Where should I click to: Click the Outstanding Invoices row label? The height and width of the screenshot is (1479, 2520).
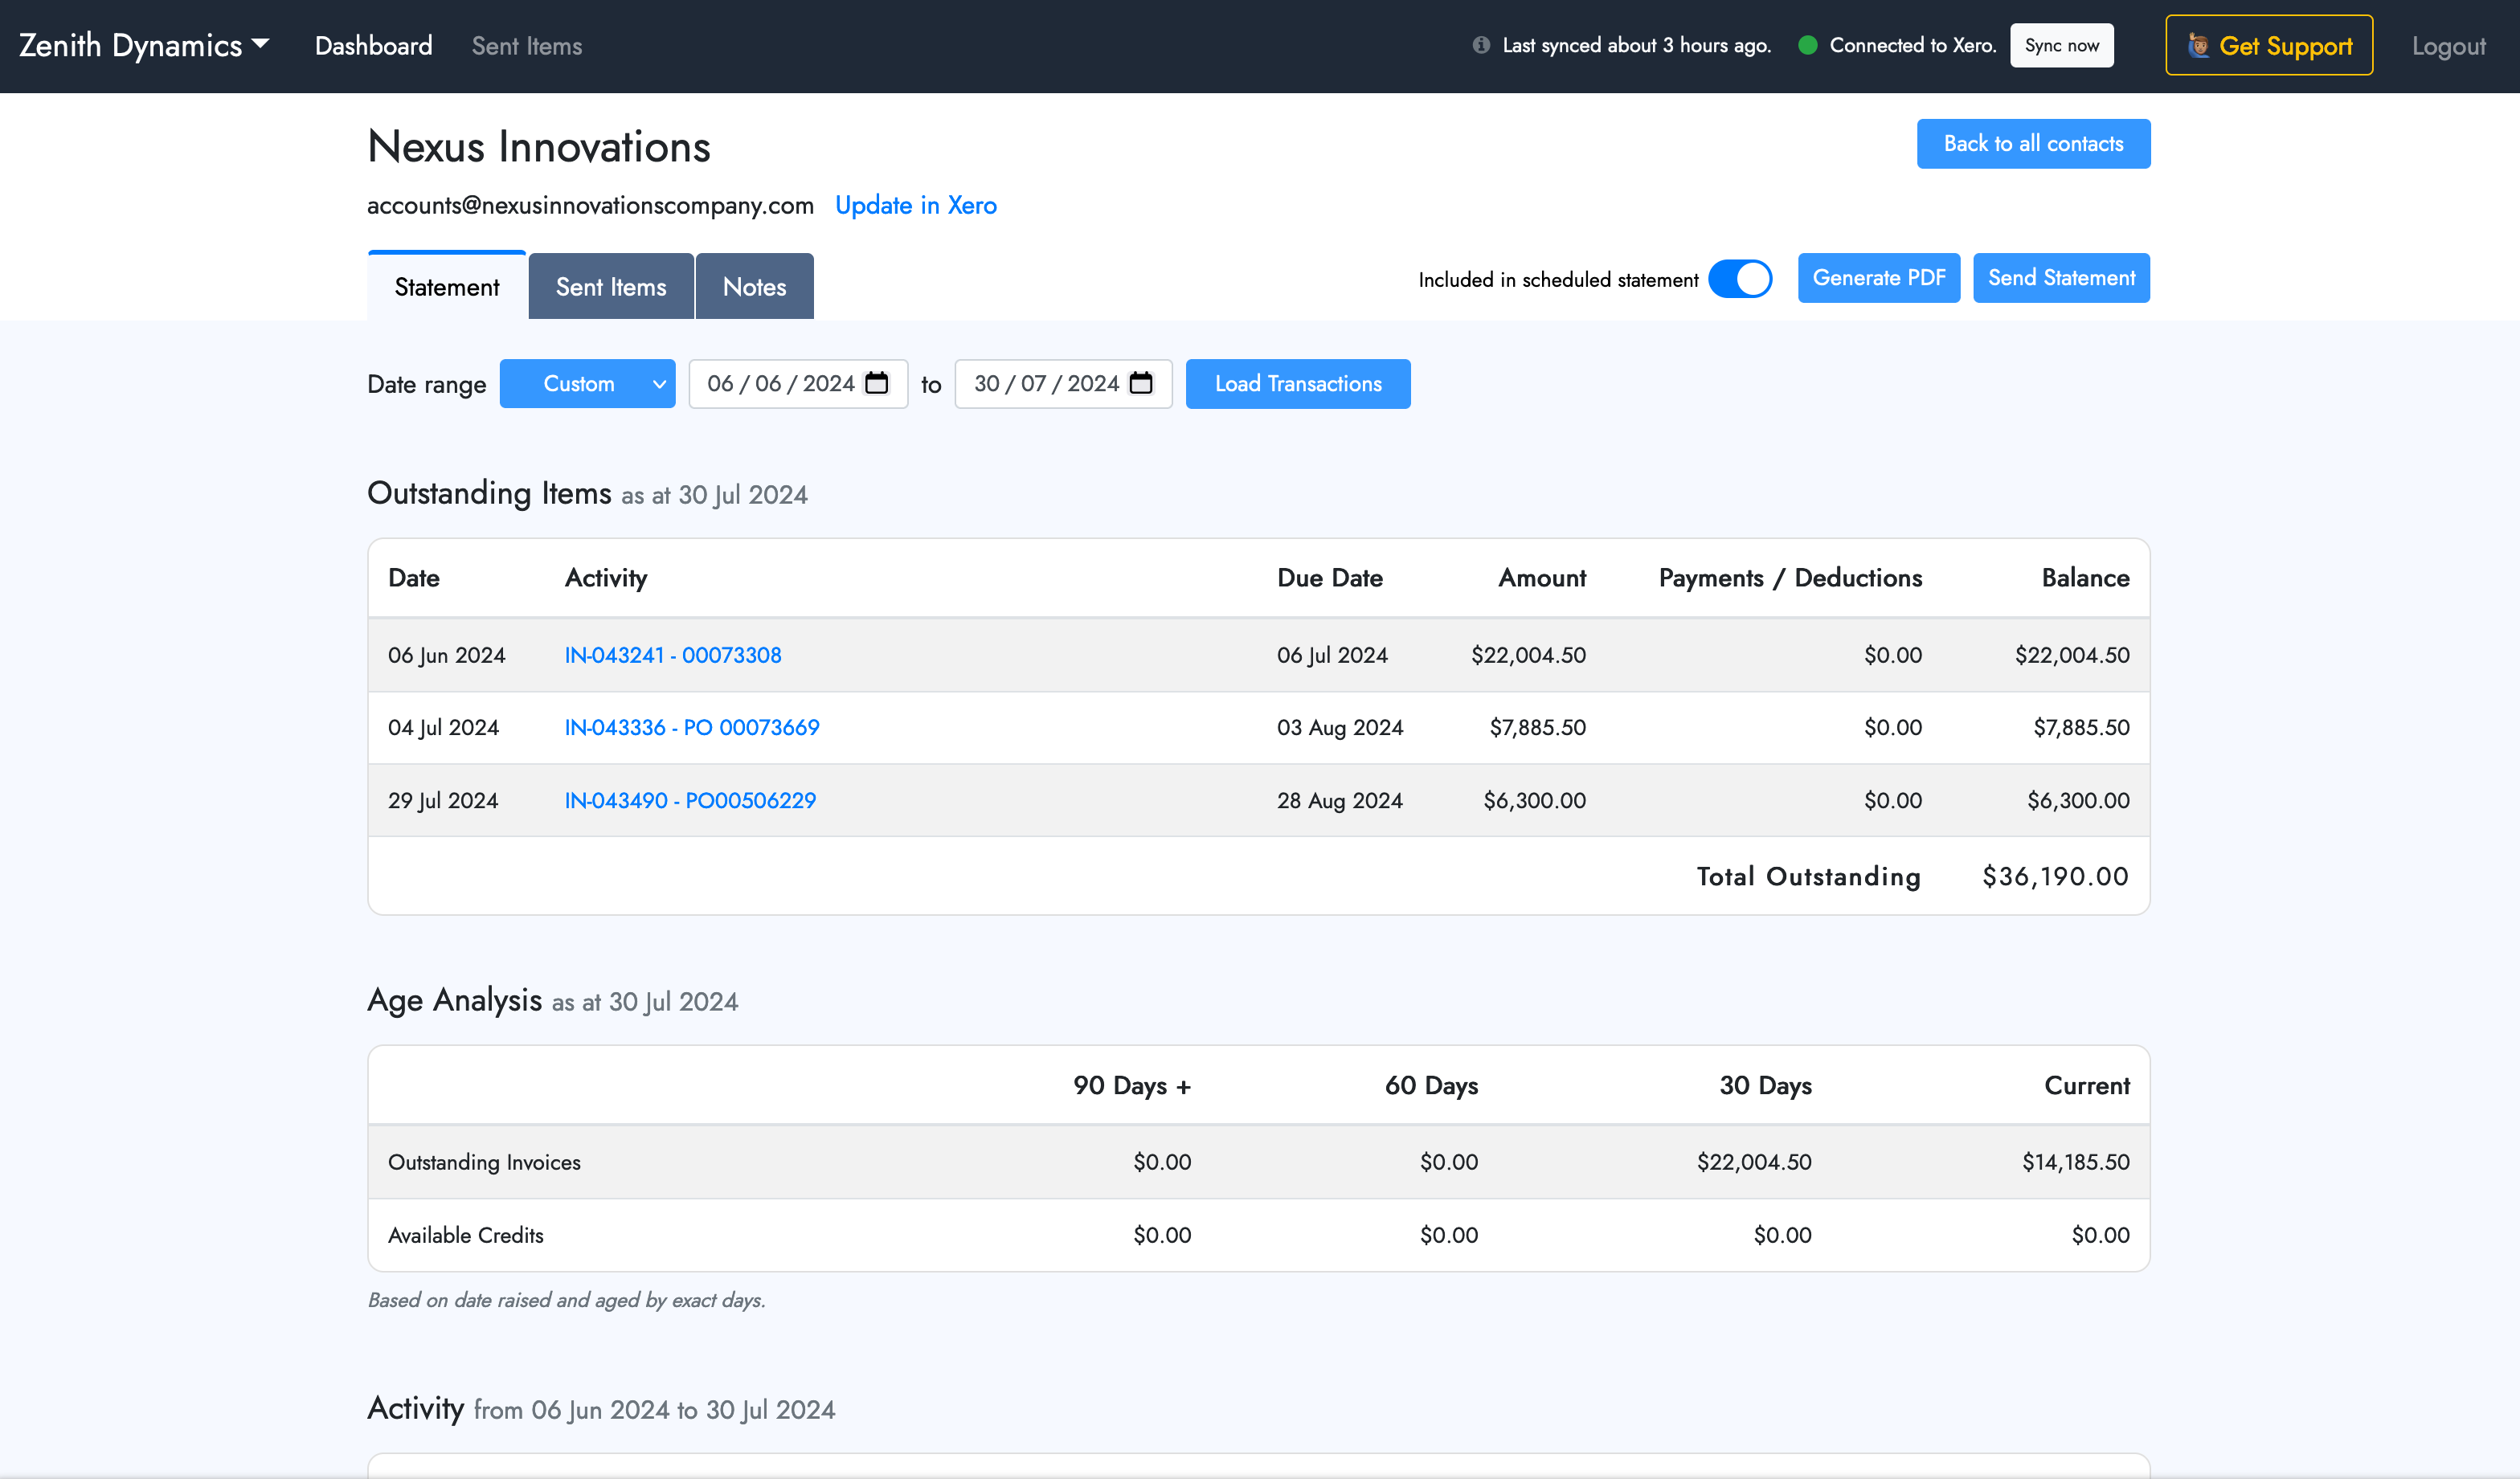coord(484,1162)
